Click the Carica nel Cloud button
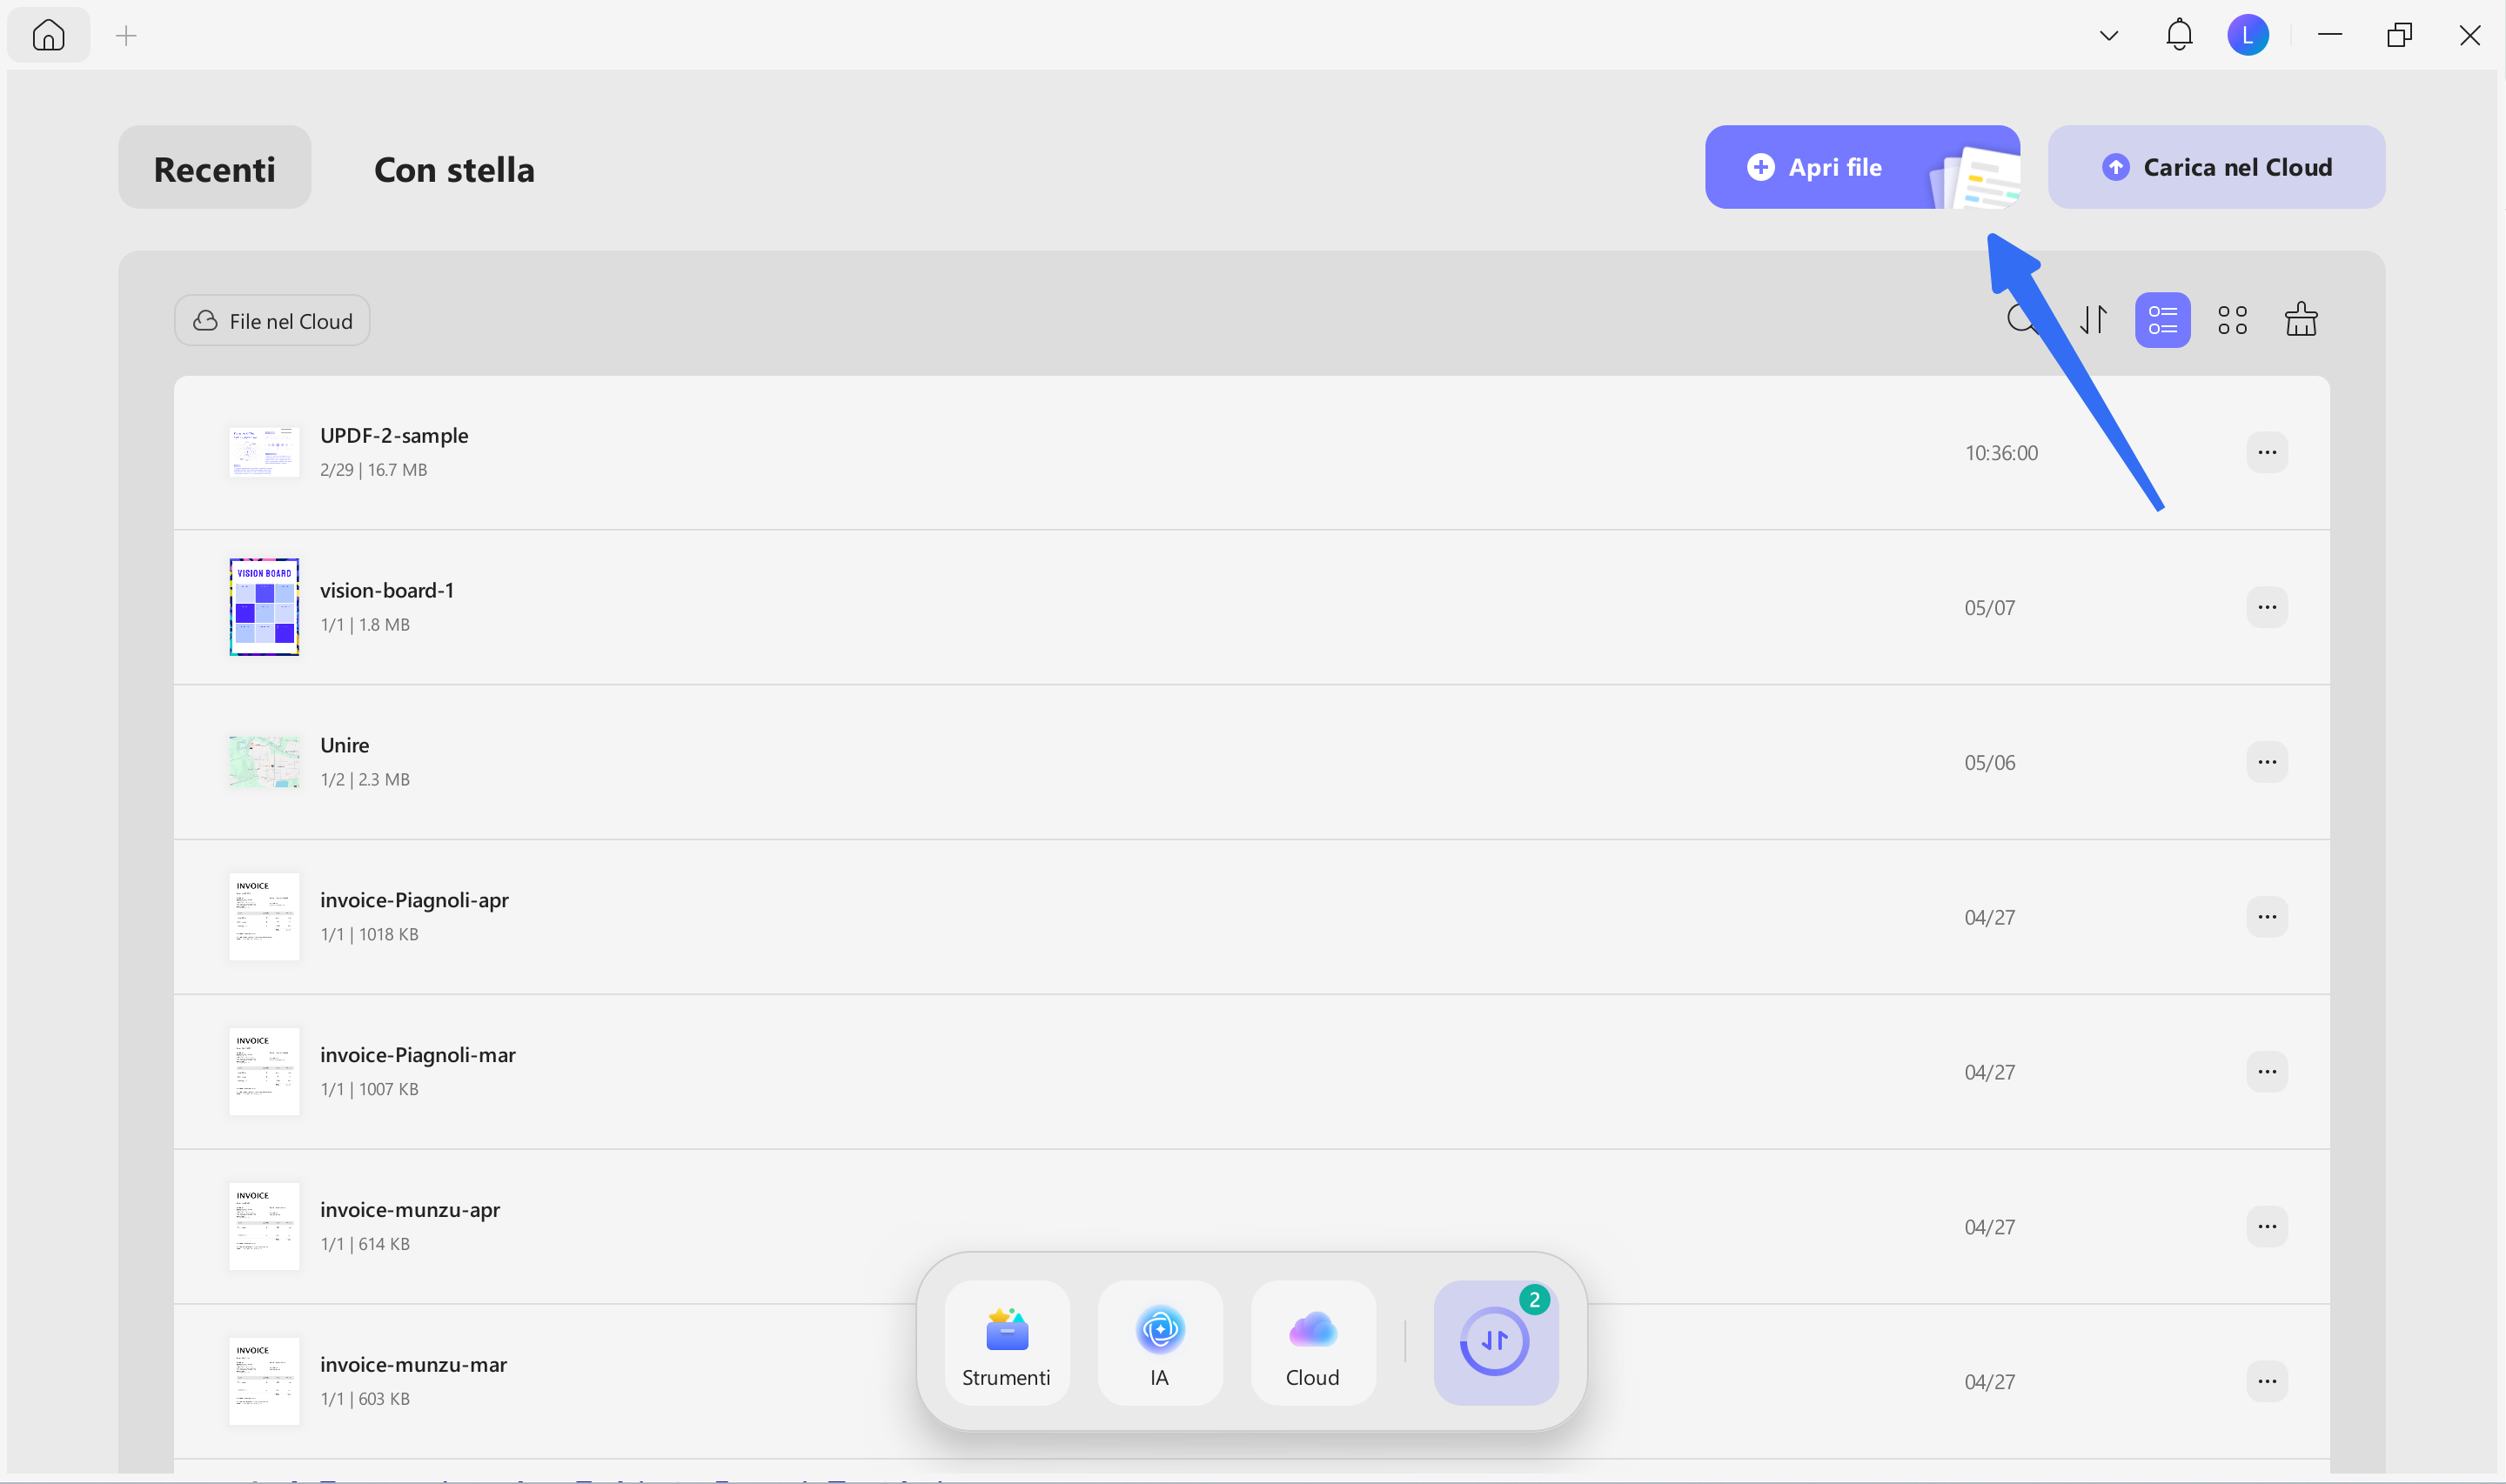Viewport: 2506px width, 1484px height. pos(2216,167)
